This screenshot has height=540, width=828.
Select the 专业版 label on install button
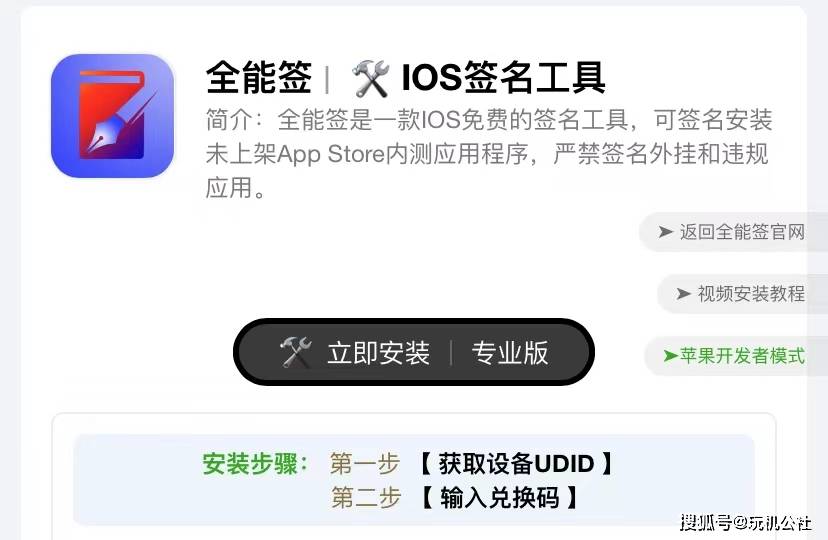tap(510, 353)
